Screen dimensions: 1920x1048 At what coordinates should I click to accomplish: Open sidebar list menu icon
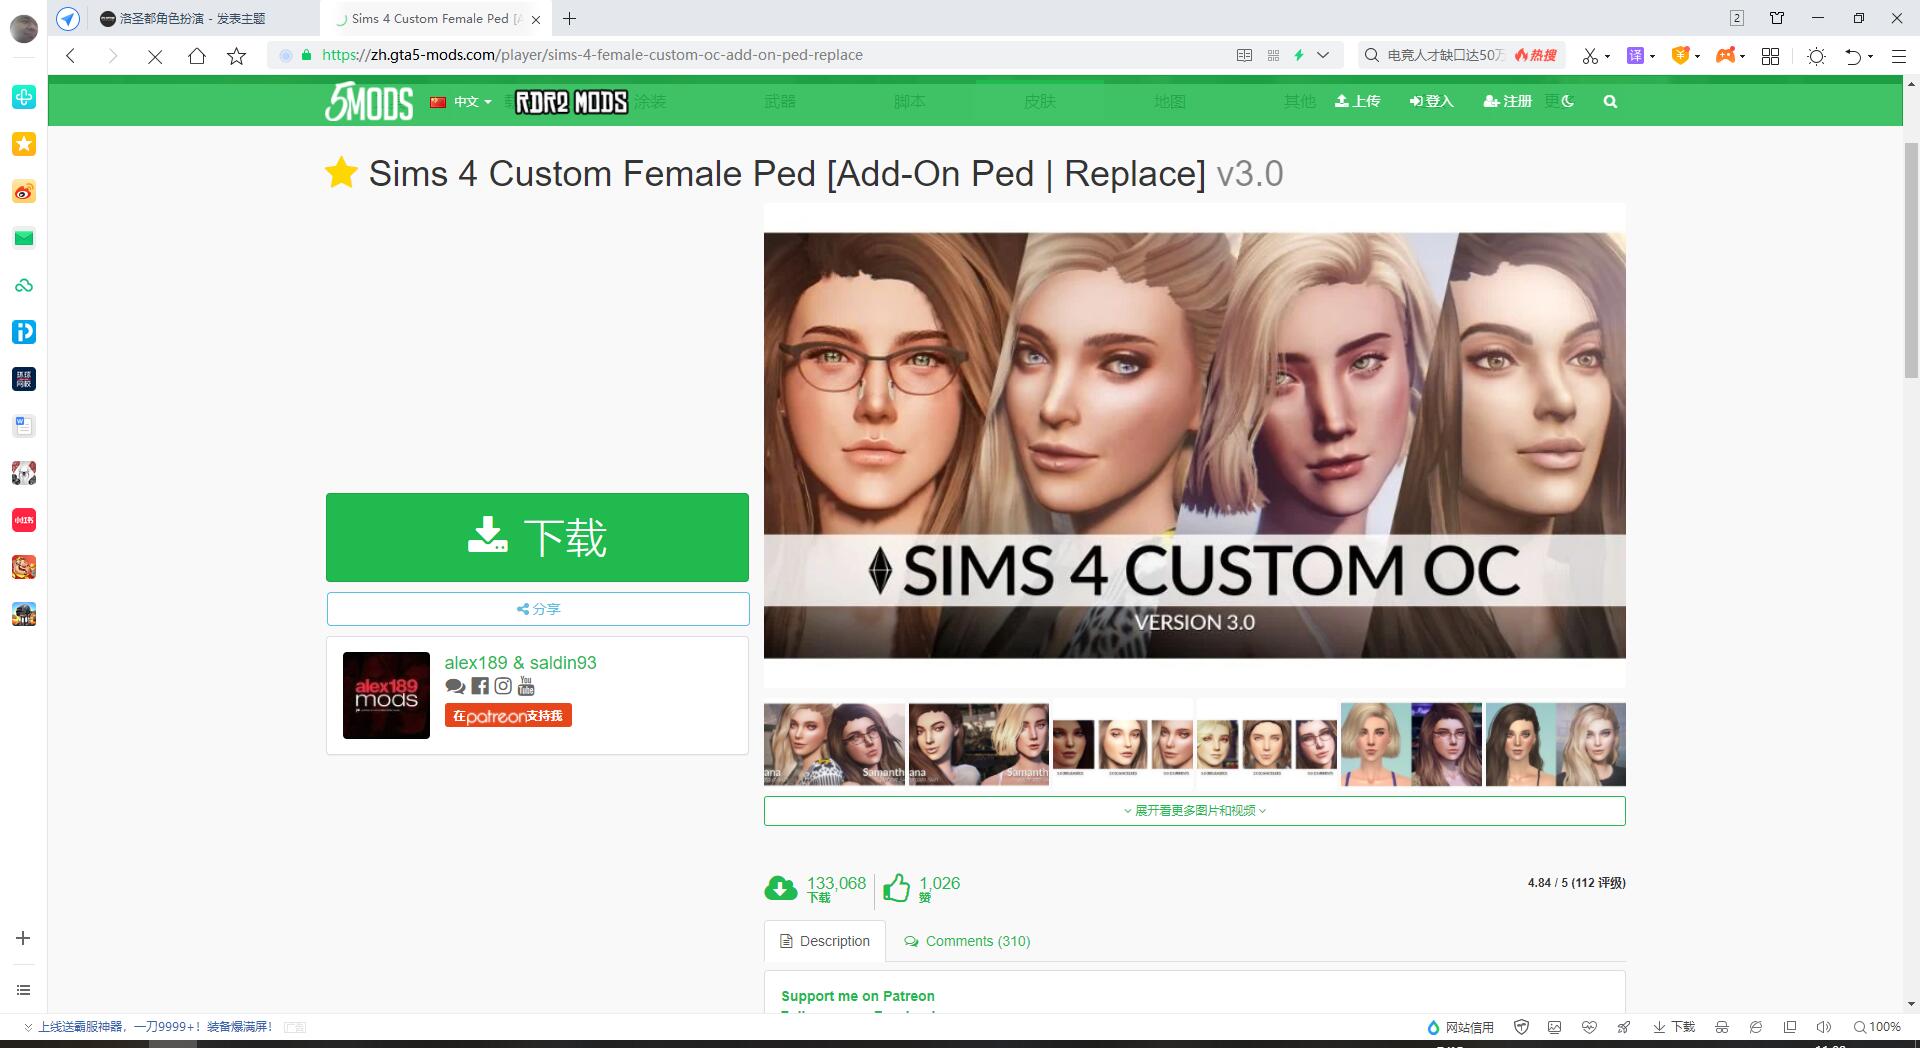point(23,990)
